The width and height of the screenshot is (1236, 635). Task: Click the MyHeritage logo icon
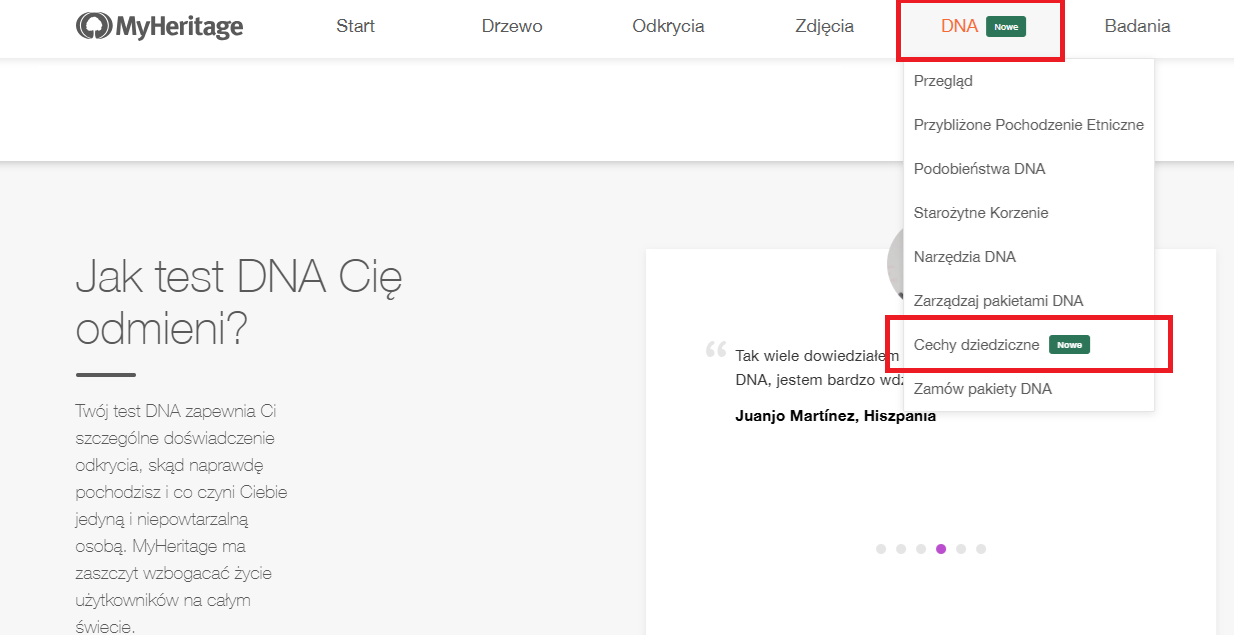tap(95, 25)
